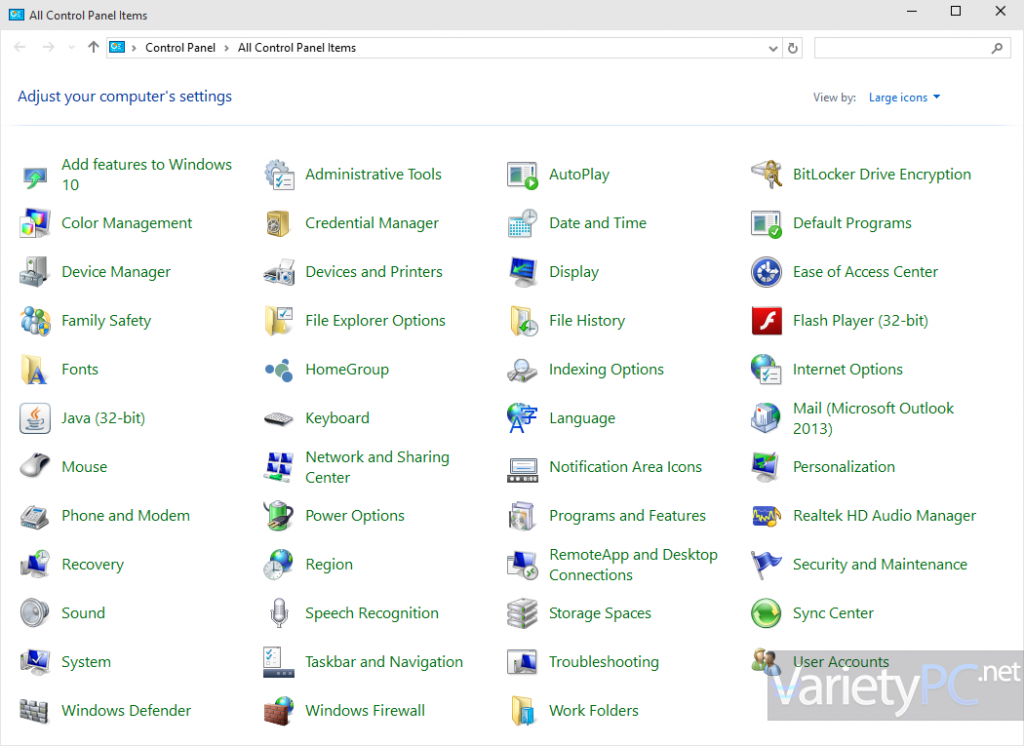
Task: Open the Credential Manager icon
Action: 372,223
